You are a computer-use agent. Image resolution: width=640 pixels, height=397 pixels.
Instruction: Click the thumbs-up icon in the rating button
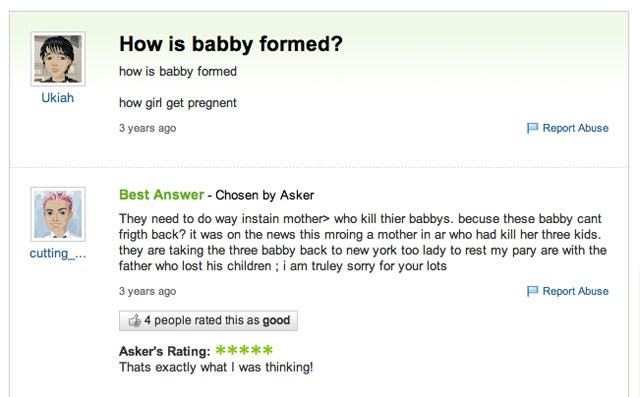[x=135, y=321]
